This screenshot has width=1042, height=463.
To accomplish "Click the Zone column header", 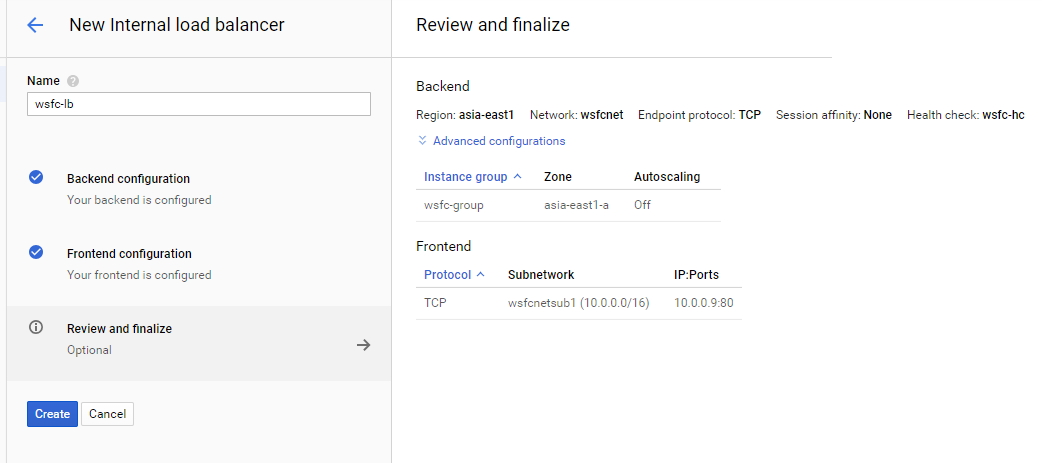I will tap(558, 176).
